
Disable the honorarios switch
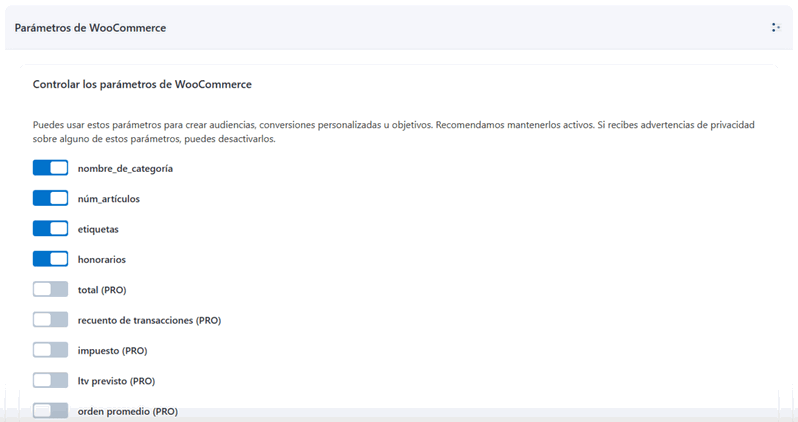tap(50, 259)
